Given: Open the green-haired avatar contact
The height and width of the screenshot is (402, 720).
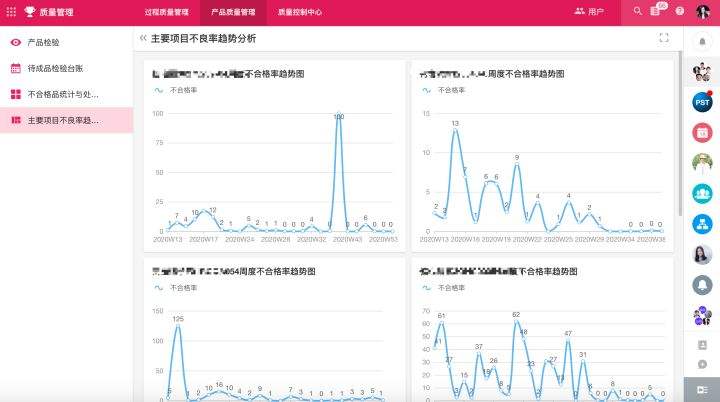Looking at the screenshot, I should point(702,163).
